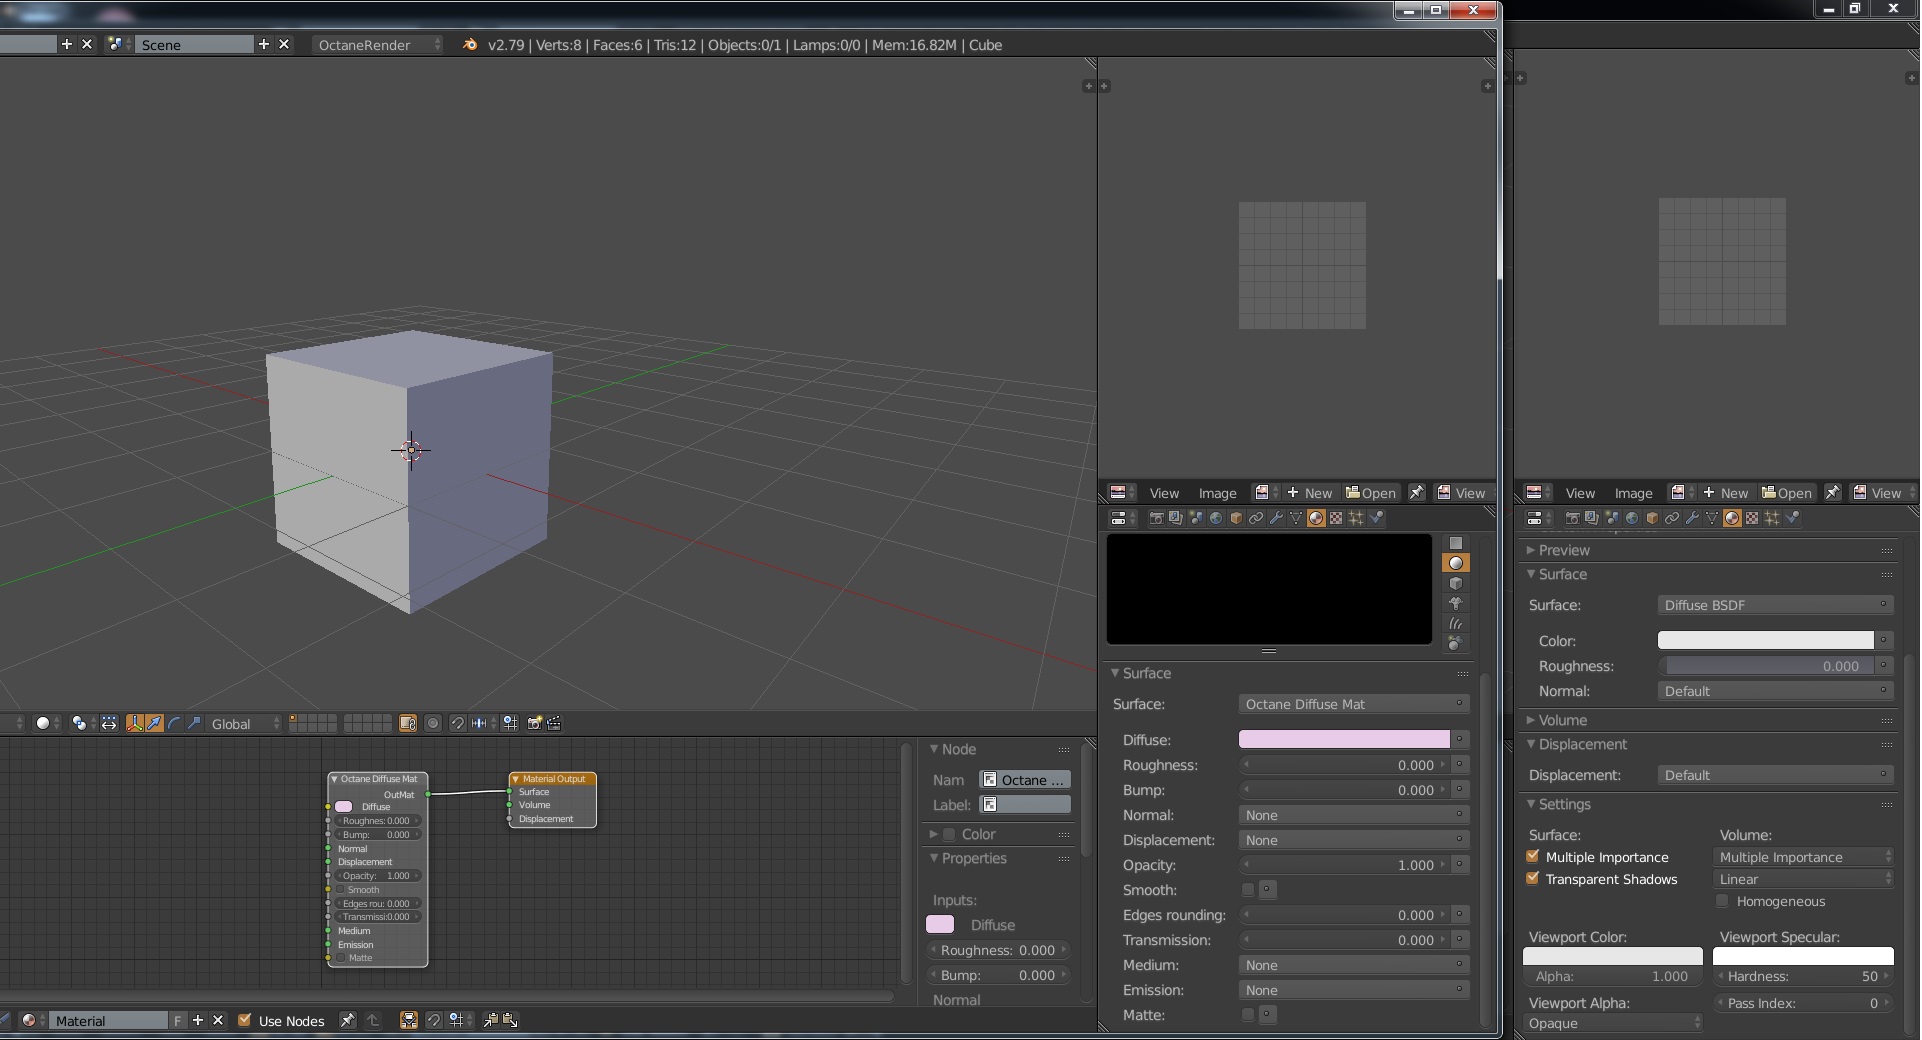Open Mesh Data tab in front window properties
Image resolution: width=1922 pixels, height=1040 pixels.
point(1296,518)
